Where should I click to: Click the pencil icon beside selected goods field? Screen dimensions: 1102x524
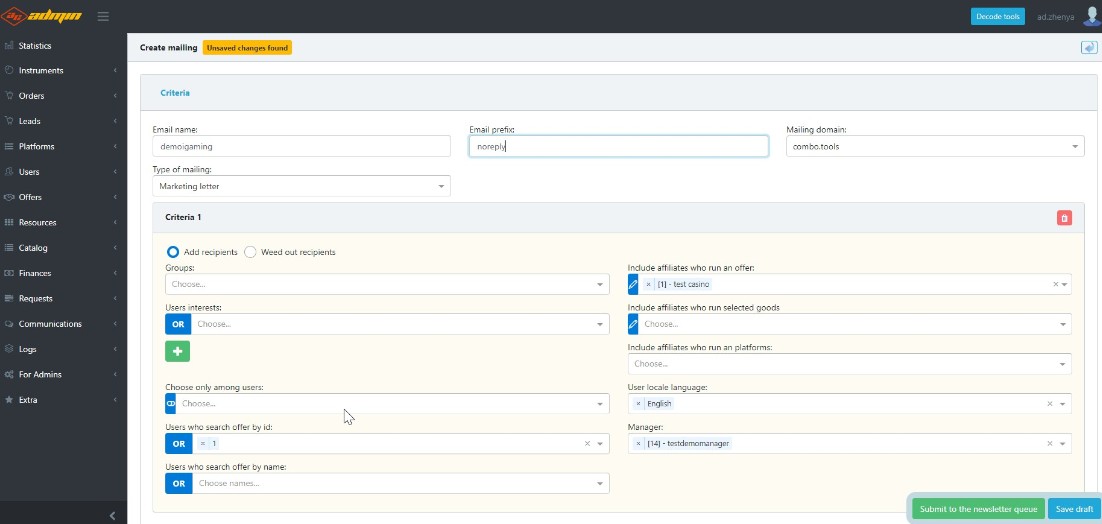point(633,324)
